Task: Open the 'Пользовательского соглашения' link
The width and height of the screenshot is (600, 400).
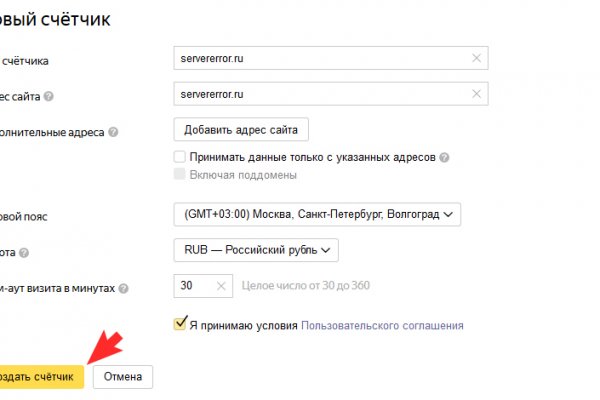Action: [382, 326]
